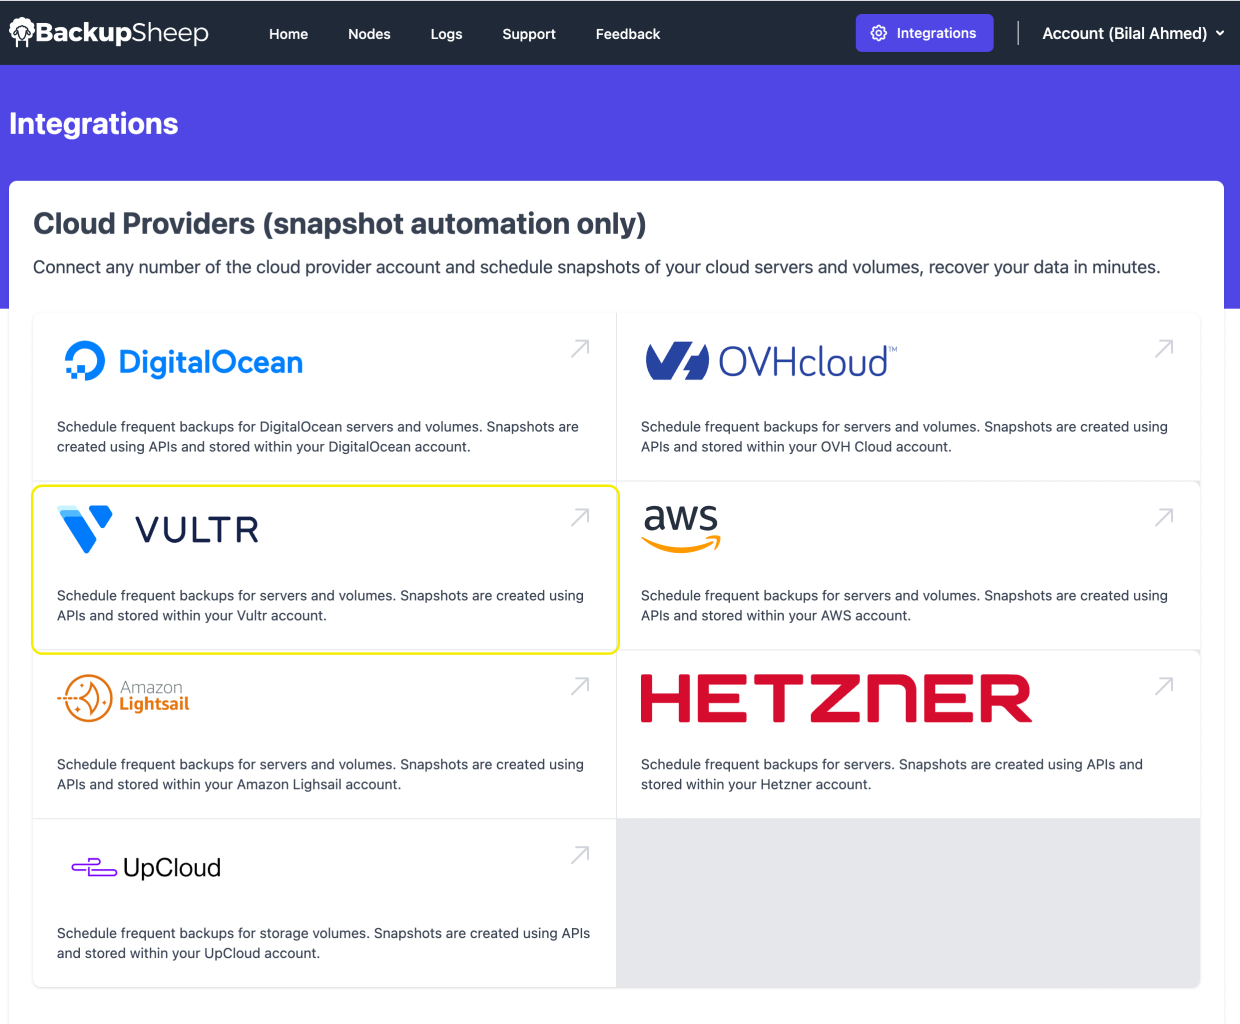This screenshot has height=1024, width=1240.
Task: Open the Feedback nav item
Action: point(628,34)
